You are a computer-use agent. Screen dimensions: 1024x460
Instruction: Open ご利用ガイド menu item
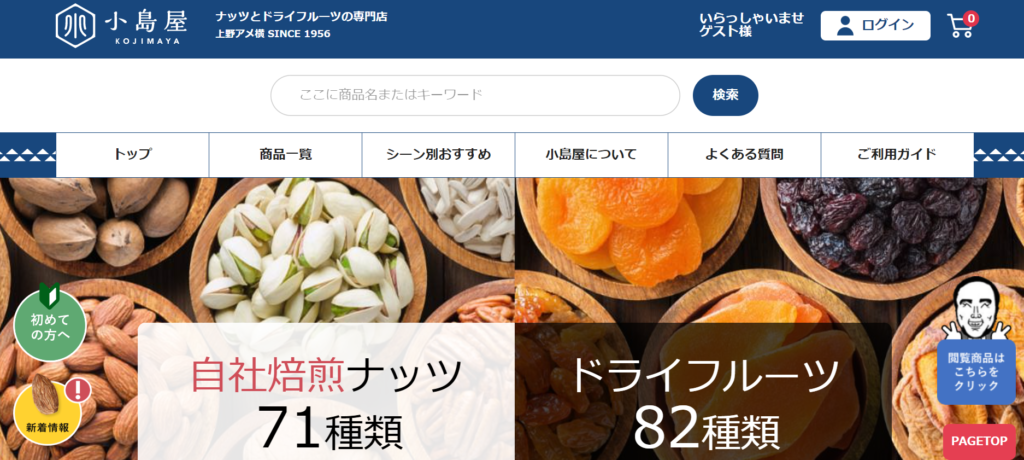[x=897, y=155]
